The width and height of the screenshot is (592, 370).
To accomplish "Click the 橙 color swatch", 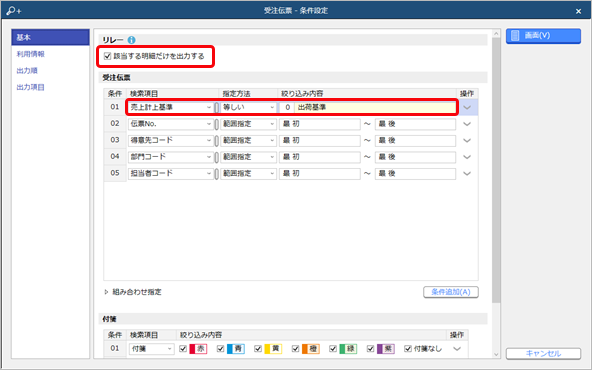I will pyautogui.click(x=310, y=348).
